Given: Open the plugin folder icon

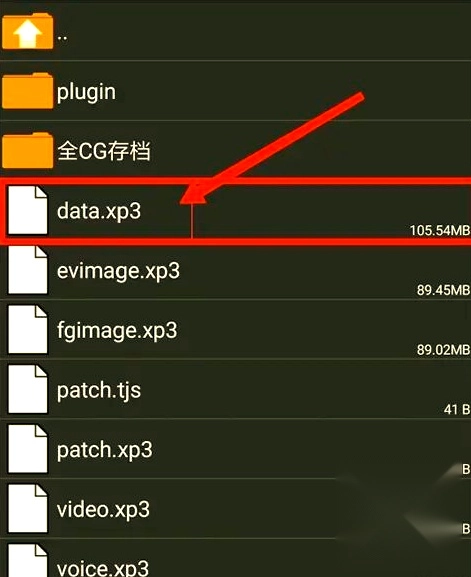Looking at the screenshot, I should tap(28, 91).
